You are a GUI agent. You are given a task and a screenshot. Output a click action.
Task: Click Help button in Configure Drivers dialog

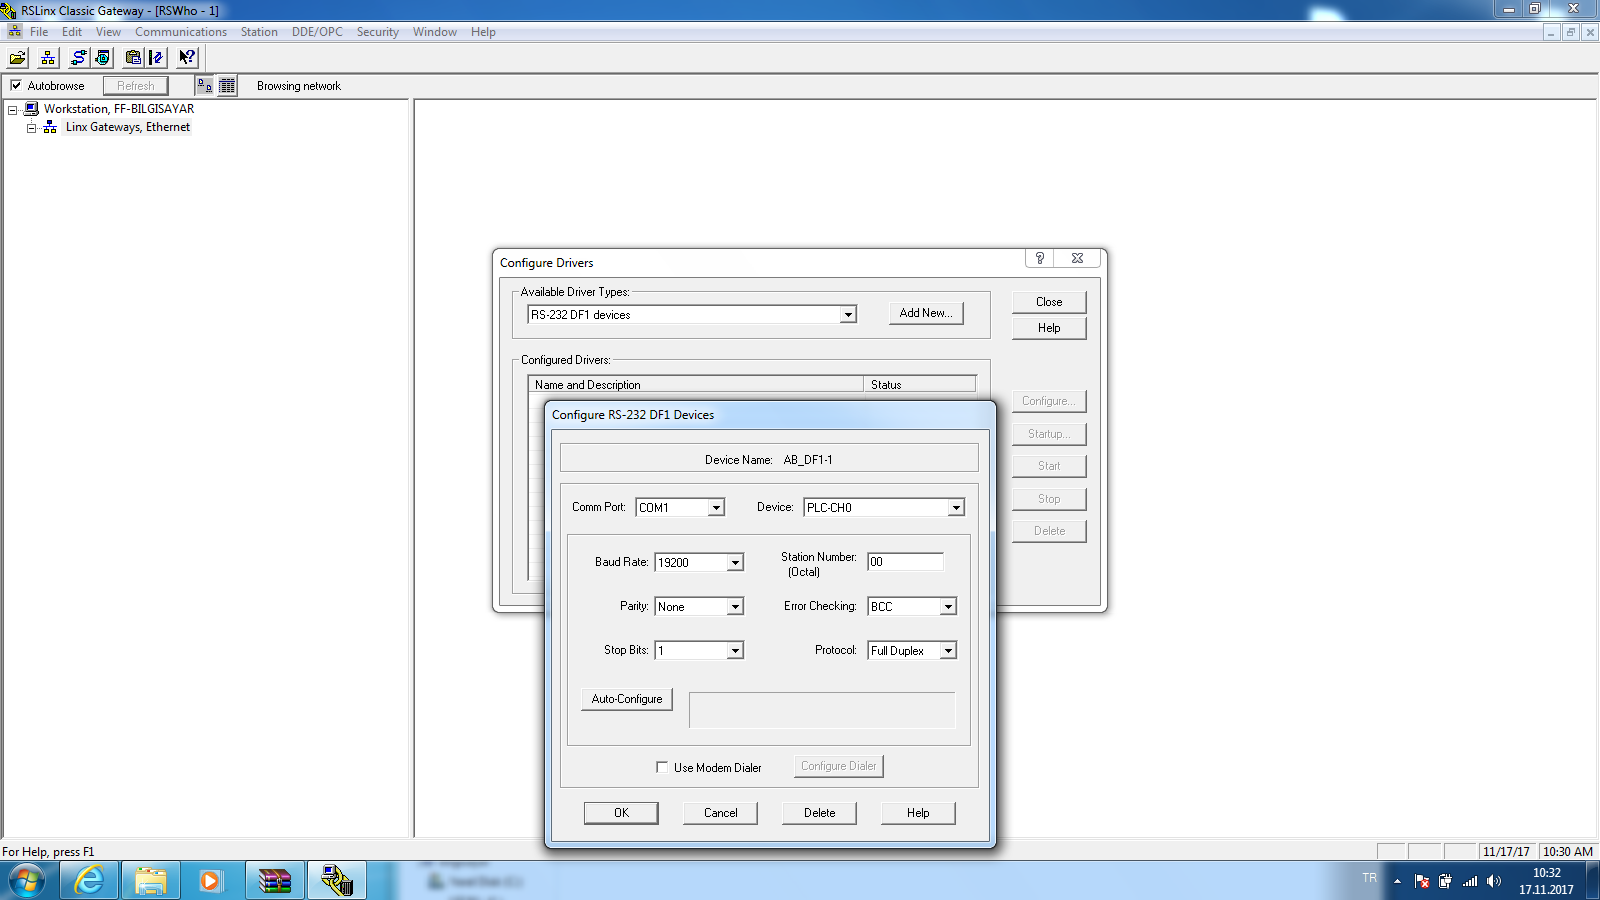1049,328
